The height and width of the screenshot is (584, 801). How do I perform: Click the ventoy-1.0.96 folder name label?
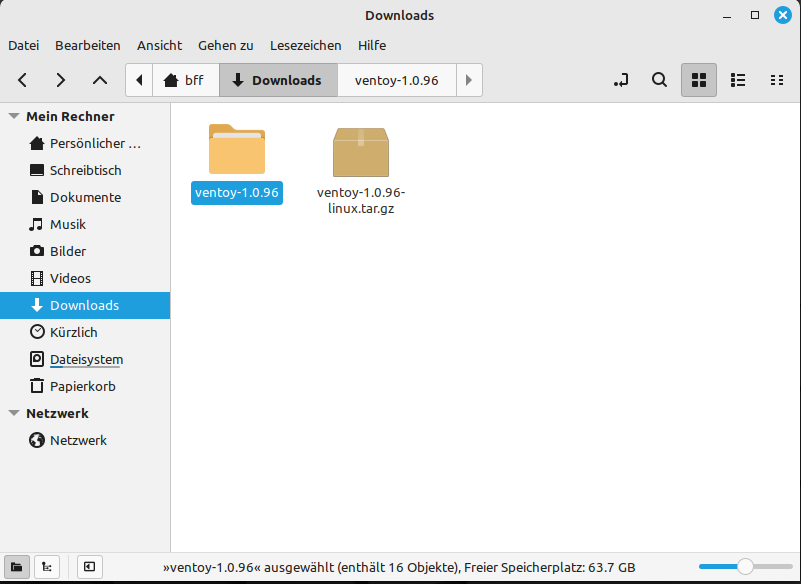(x=237, y=193)
